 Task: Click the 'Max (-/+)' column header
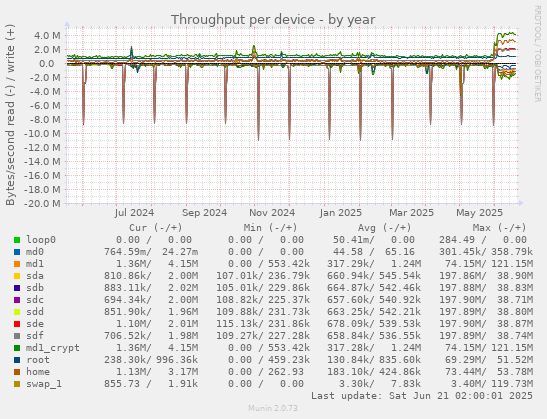tap(499, 228)
